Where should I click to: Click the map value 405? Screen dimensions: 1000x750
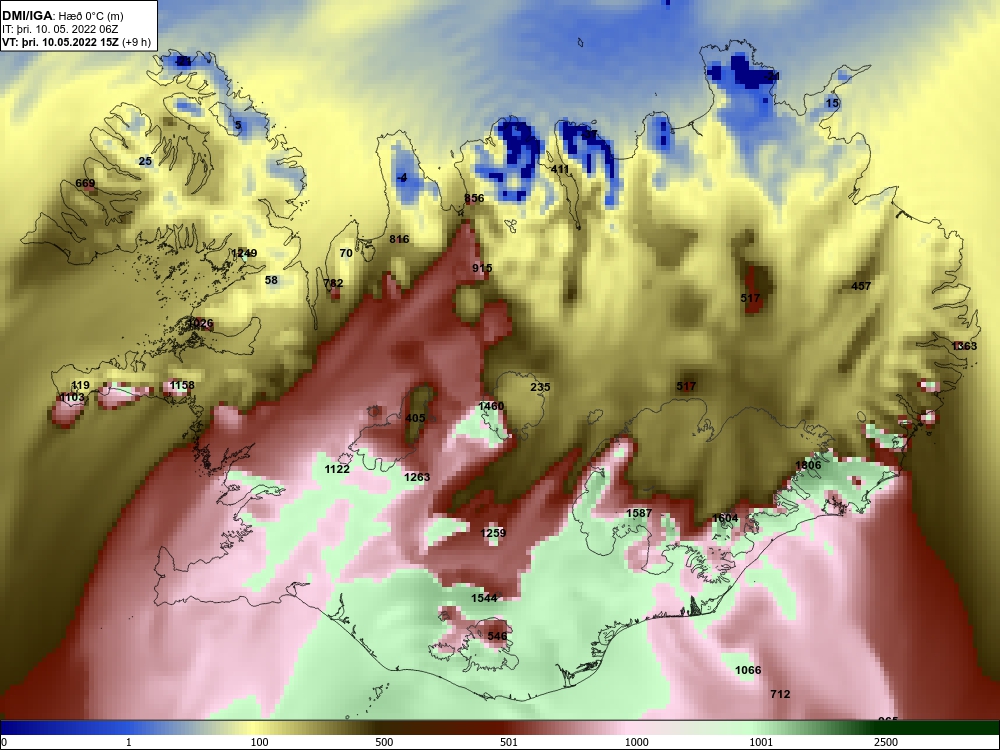[415, 418]
